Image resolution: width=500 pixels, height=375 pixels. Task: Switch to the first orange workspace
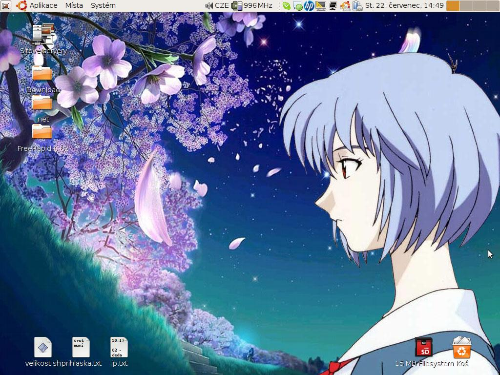452,6
